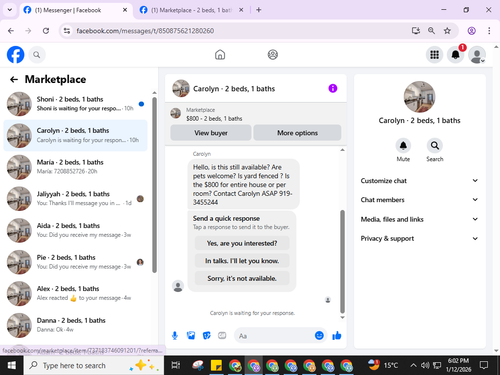Click the More options button
This screenshot has width=500, height=375.
[x=297, y=133]
